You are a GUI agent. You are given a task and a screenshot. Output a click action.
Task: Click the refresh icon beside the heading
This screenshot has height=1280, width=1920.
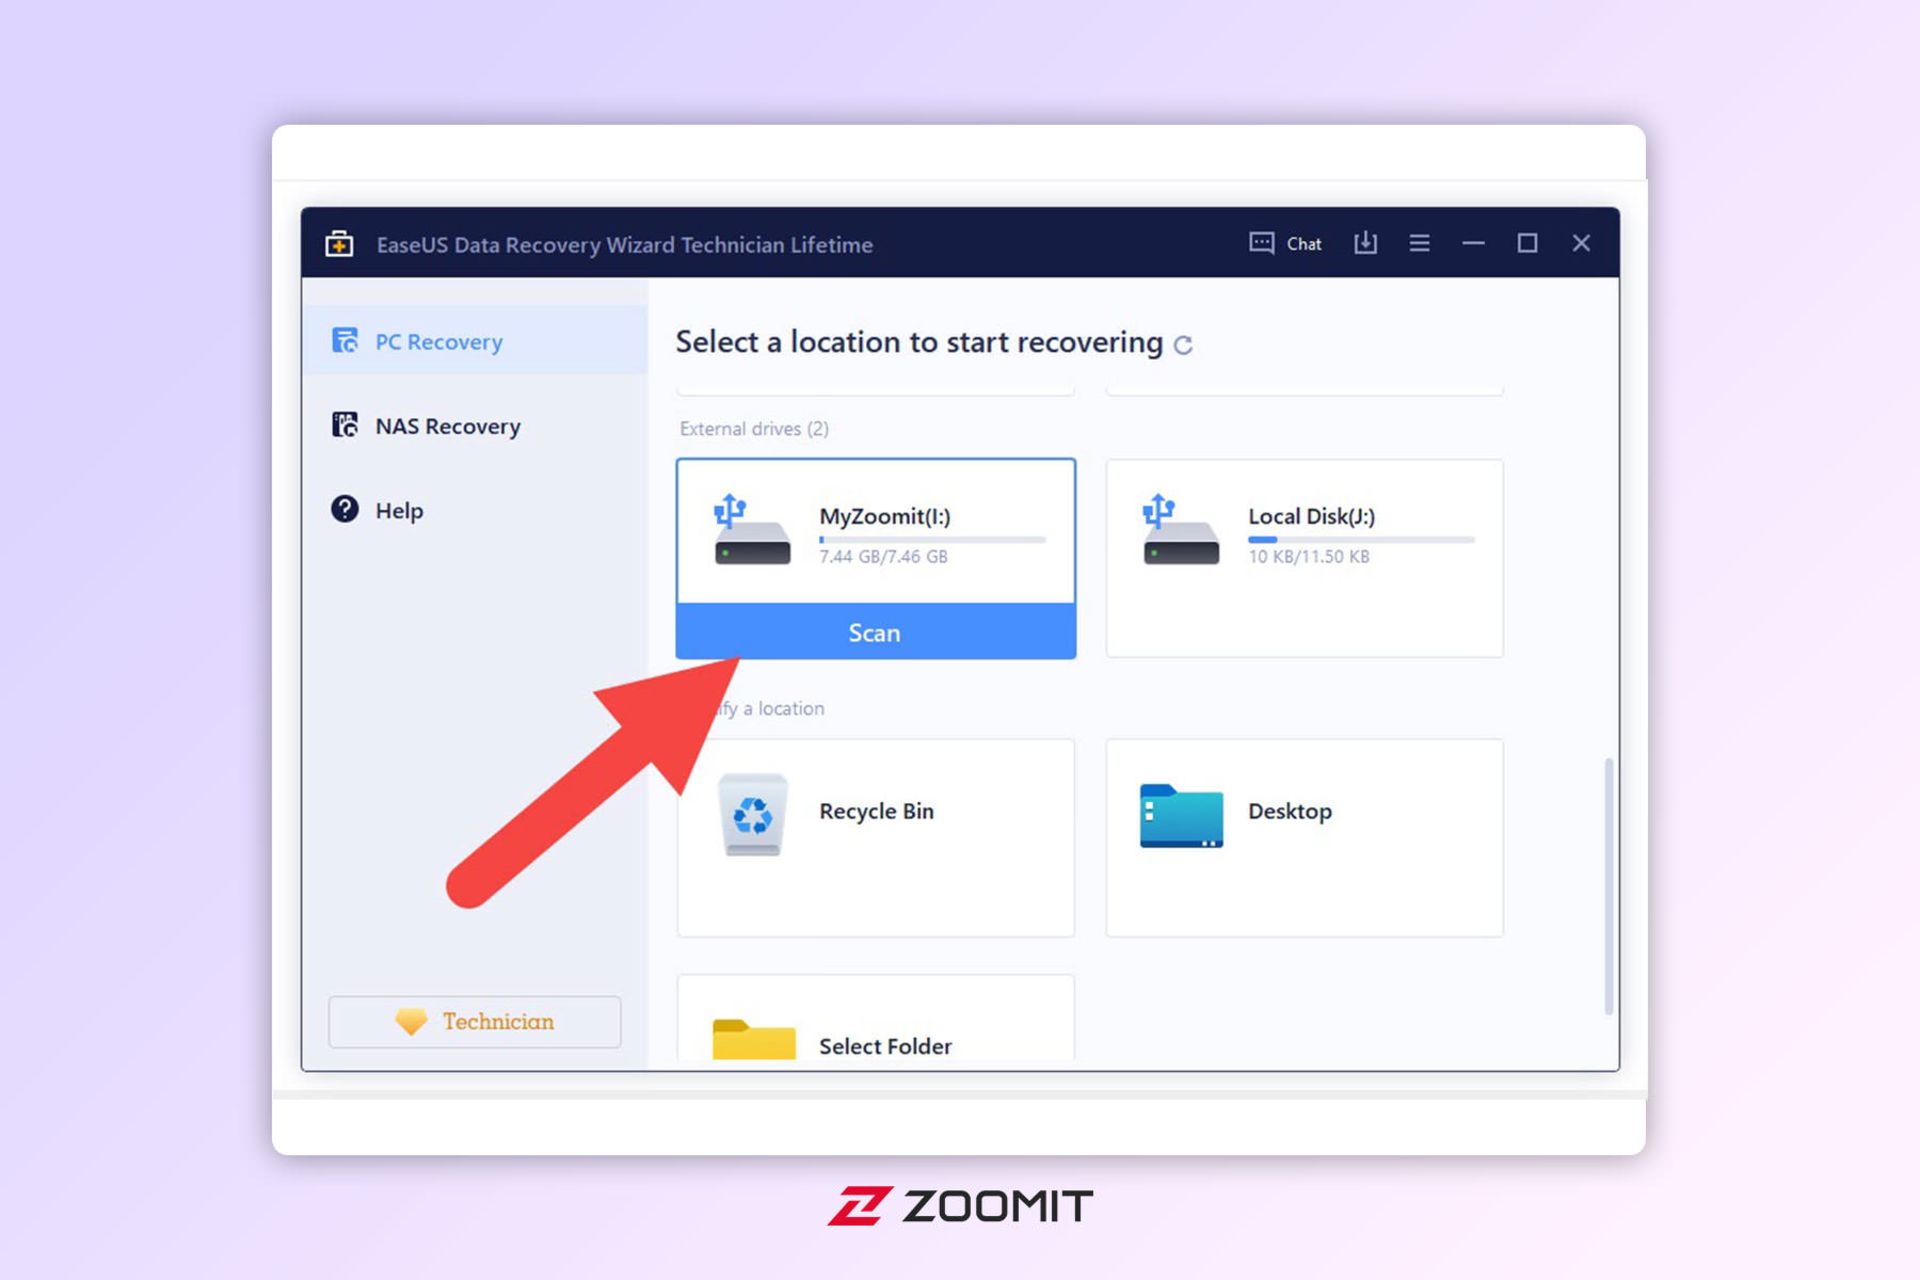click(x=1183, y=345)
